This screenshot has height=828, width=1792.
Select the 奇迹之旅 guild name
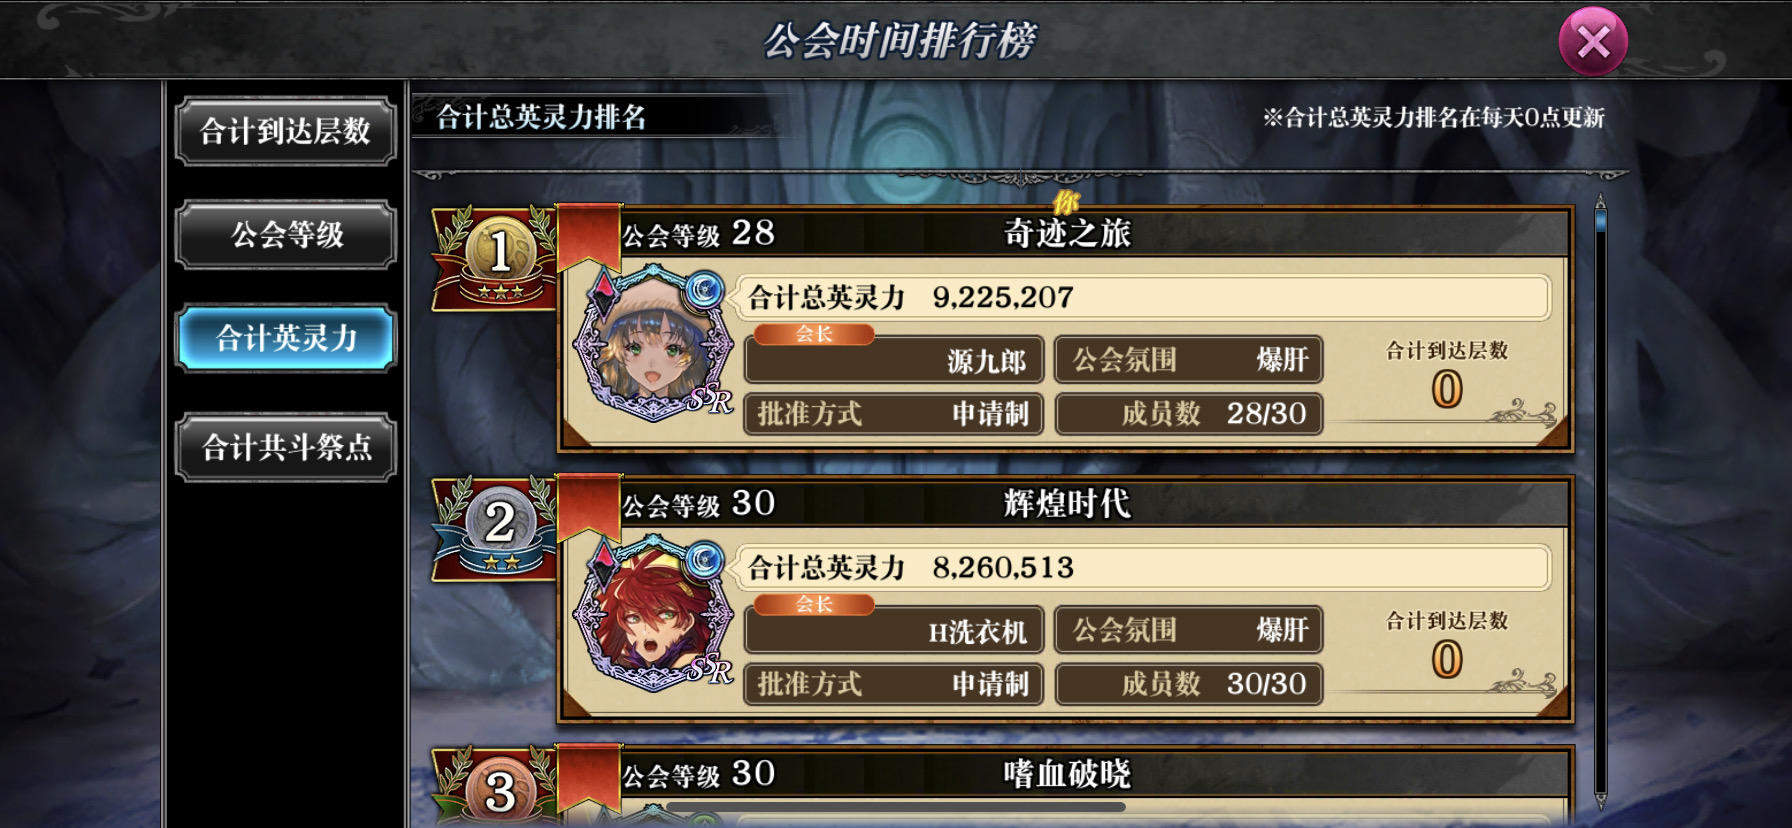pyautogui.click(x=1067, y=233)
